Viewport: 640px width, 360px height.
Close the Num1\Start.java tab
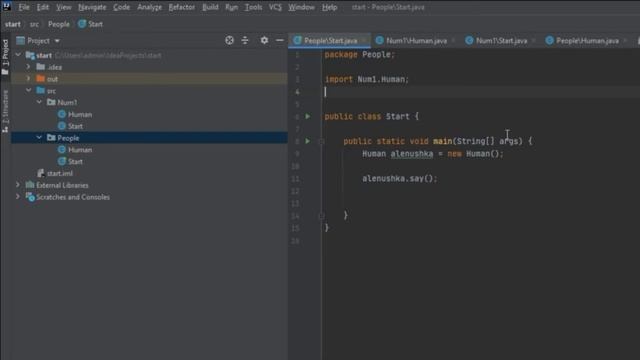533,40
